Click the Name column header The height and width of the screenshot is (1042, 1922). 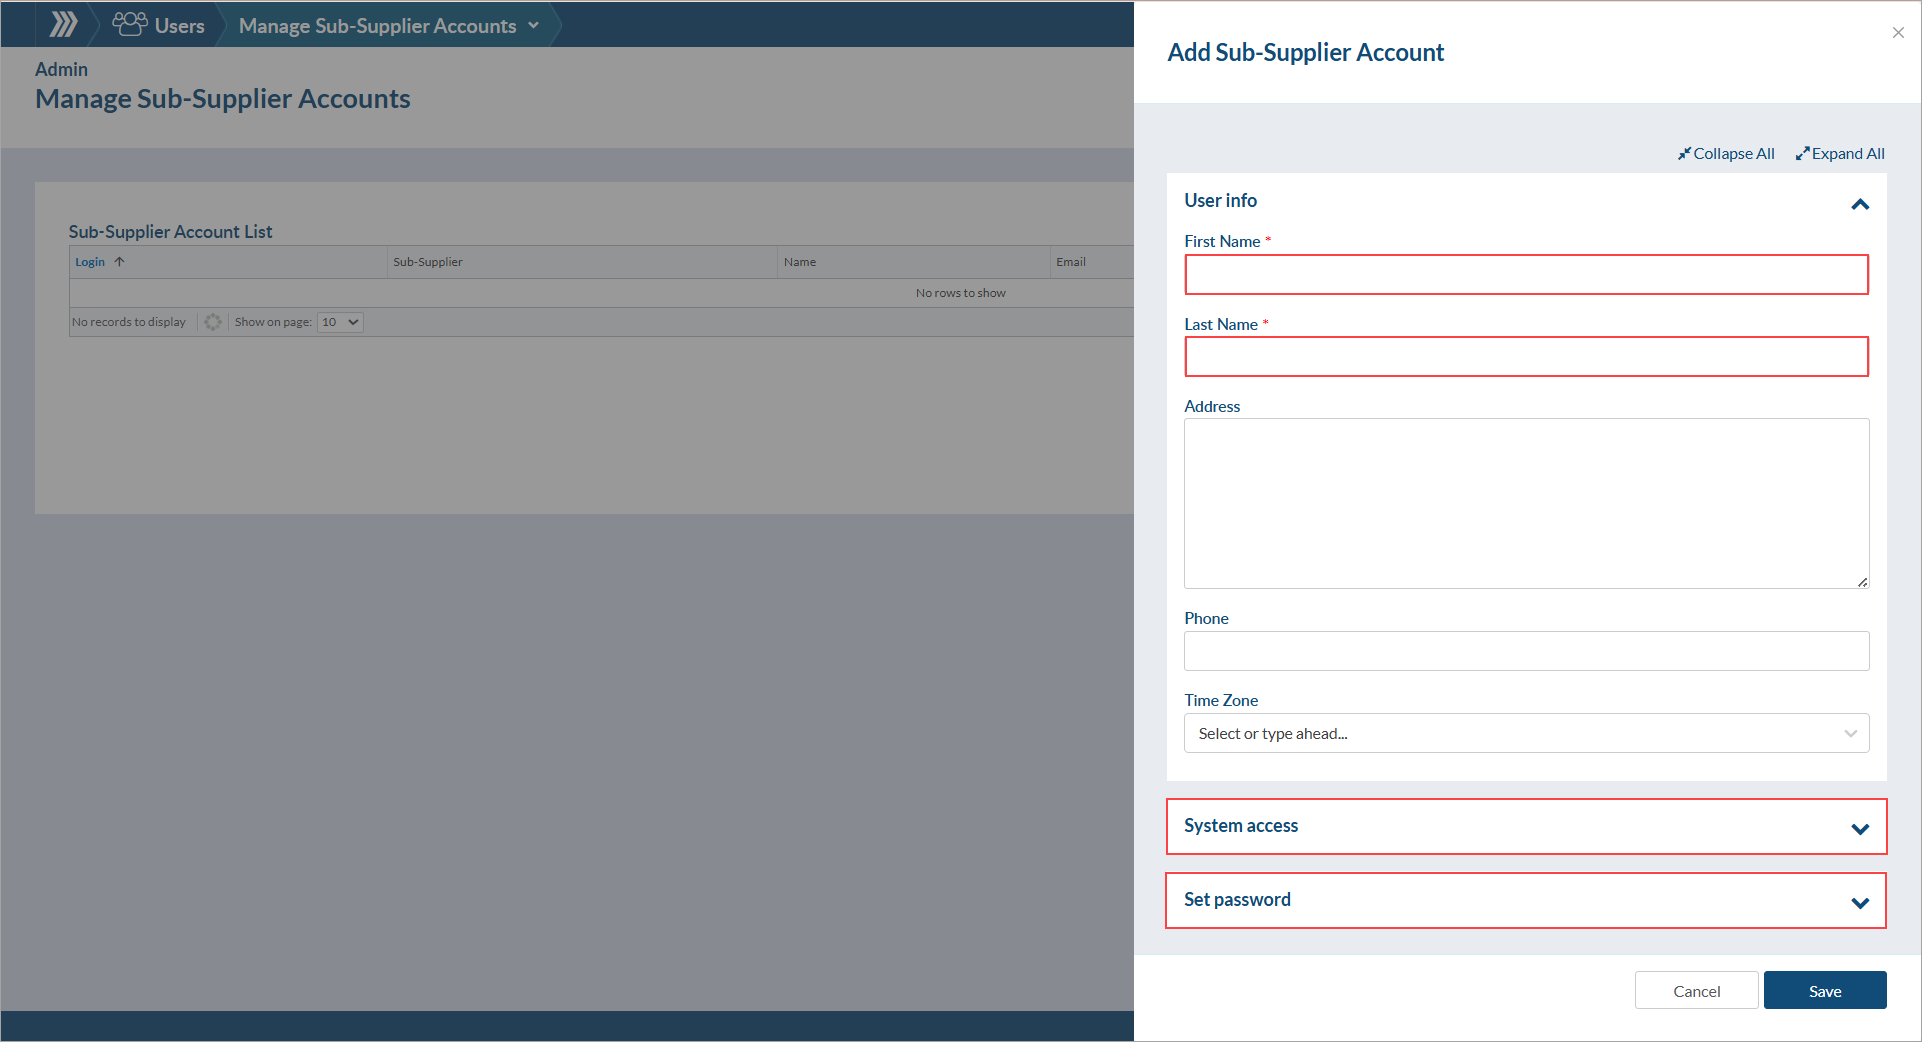click(x=800, y=262)
